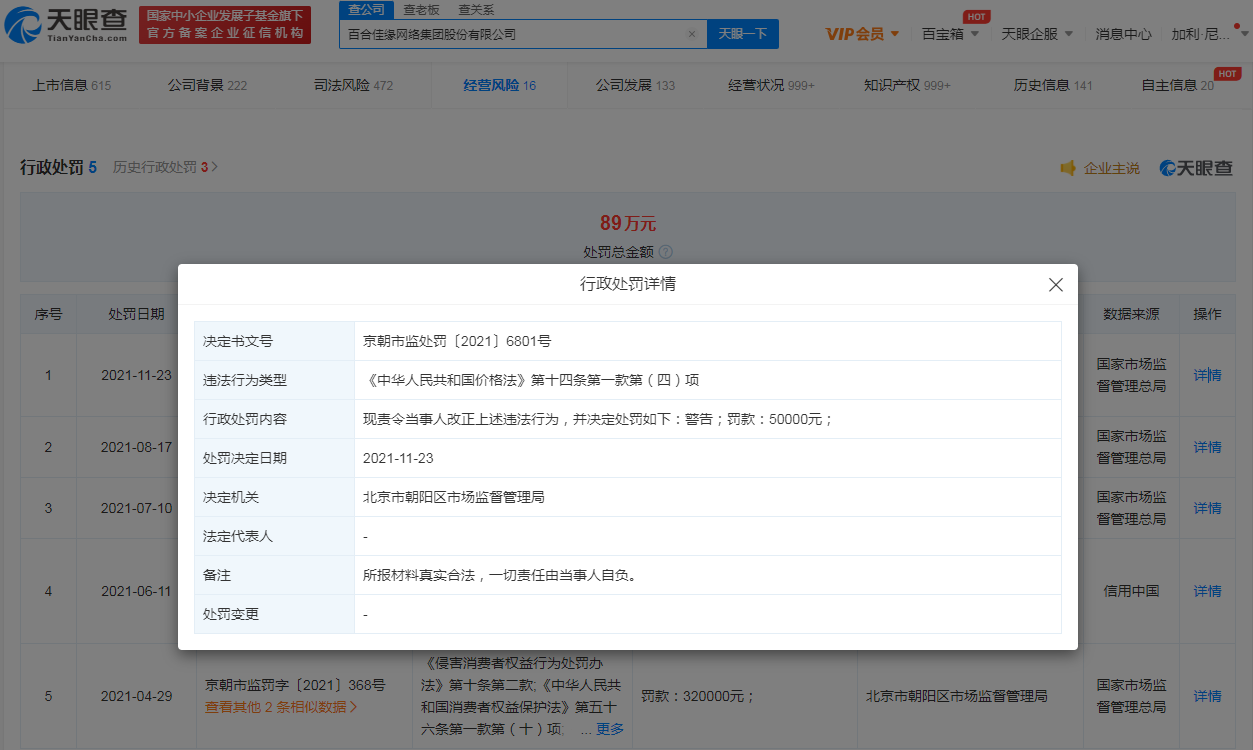Open 详情 for the 2021-08-17 penalty row
The width and height of the screenshot is (1253, 750).
[1207, 447]
